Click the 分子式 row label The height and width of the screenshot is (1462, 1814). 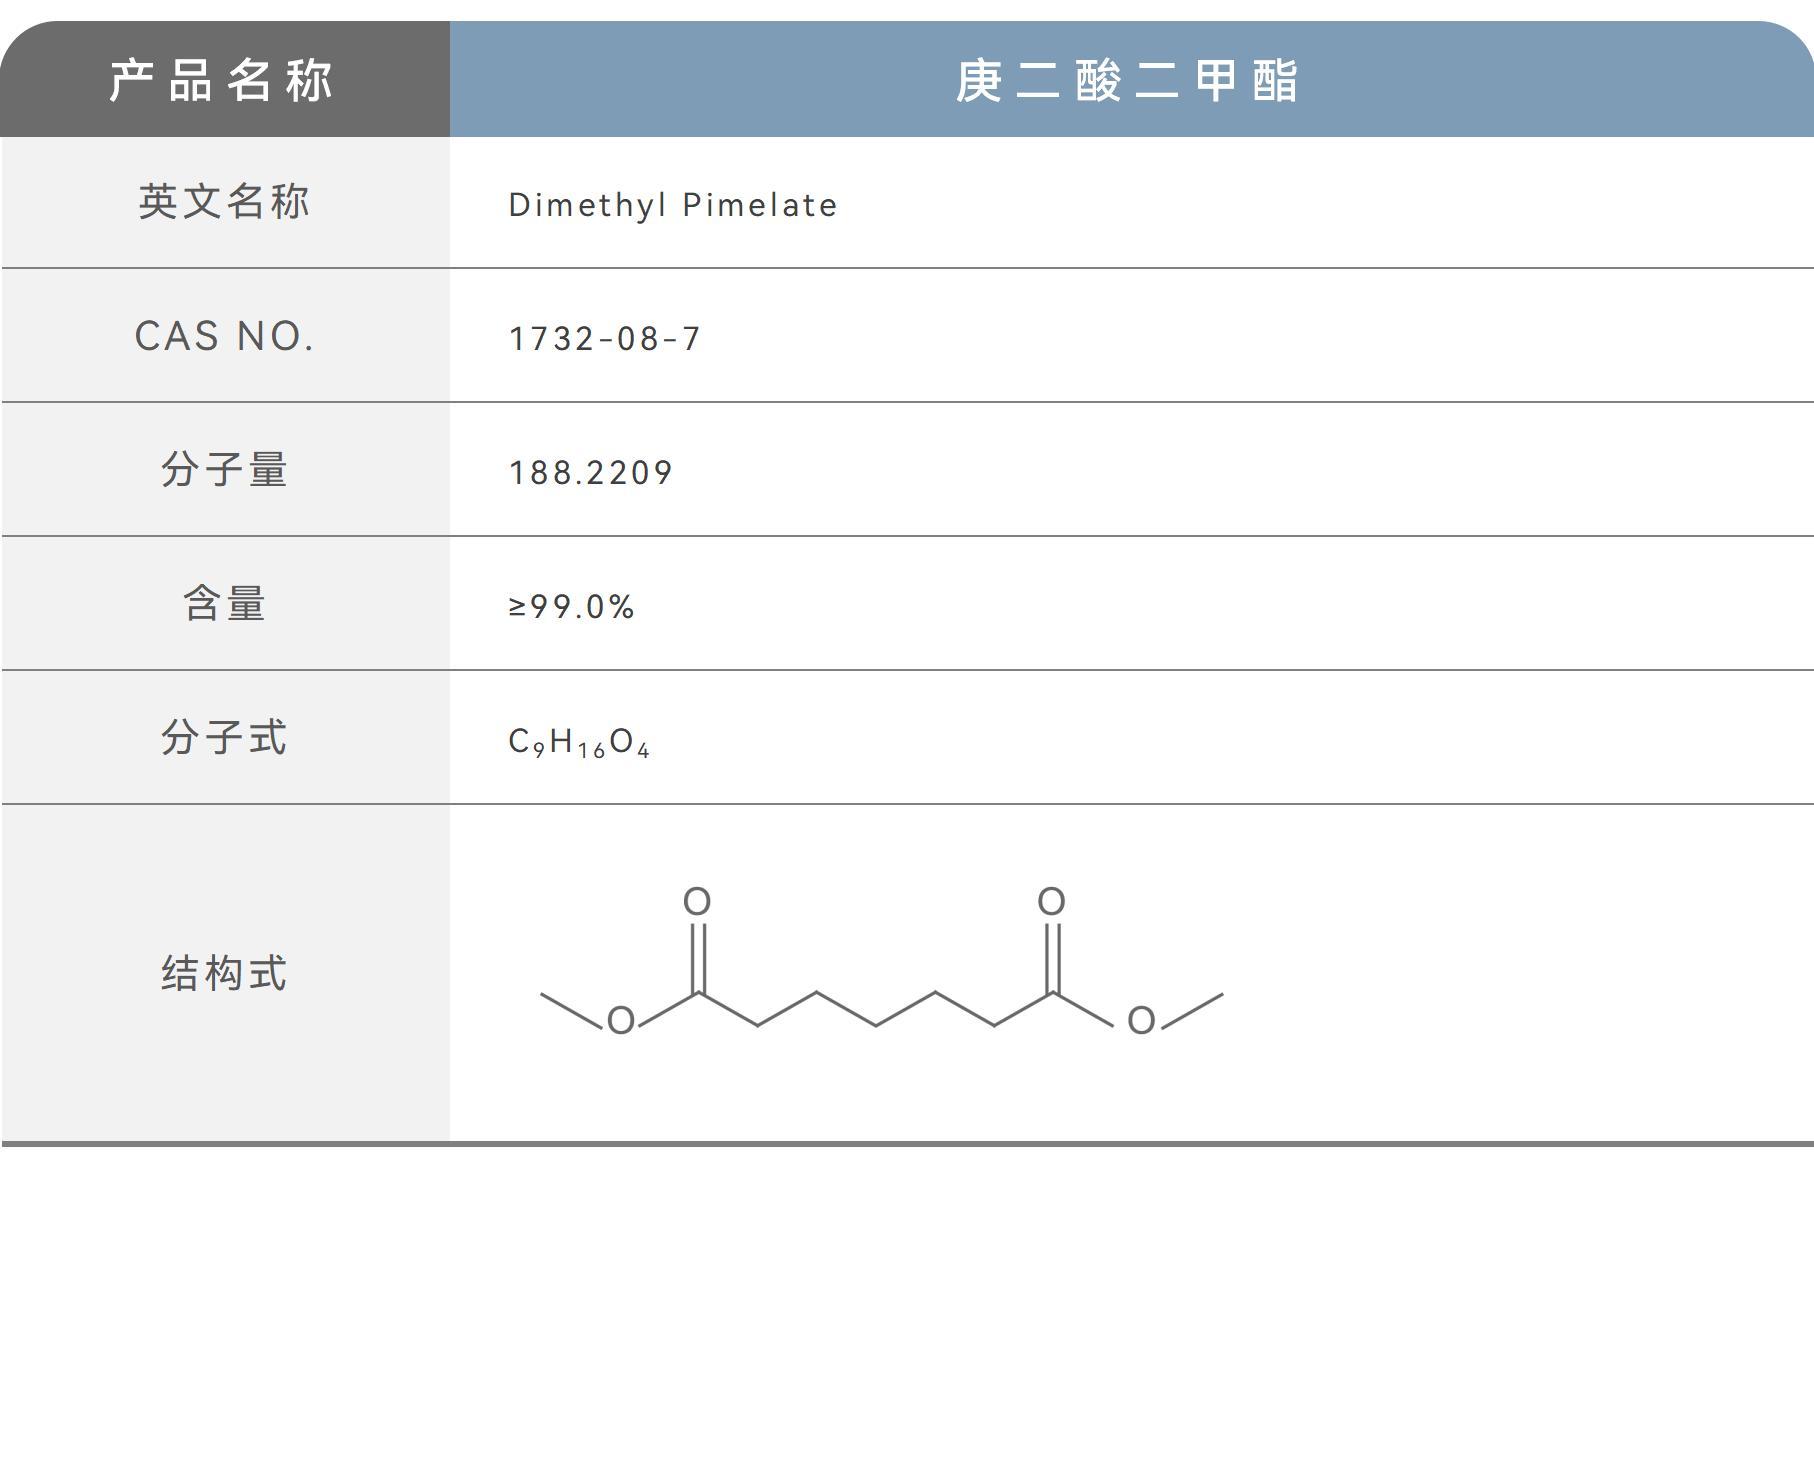pyautogui.click(x=225, y=737)
